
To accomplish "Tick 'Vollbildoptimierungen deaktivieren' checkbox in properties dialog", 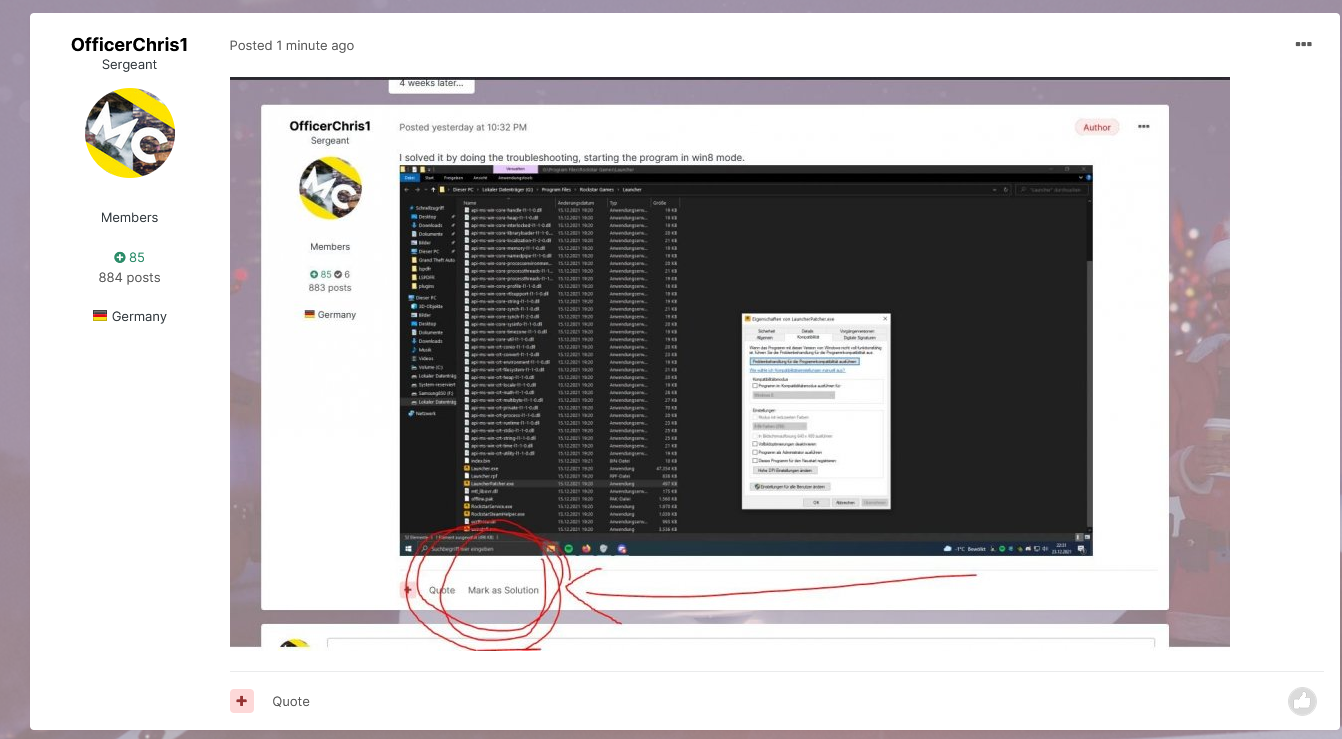I will coord(755,444).
